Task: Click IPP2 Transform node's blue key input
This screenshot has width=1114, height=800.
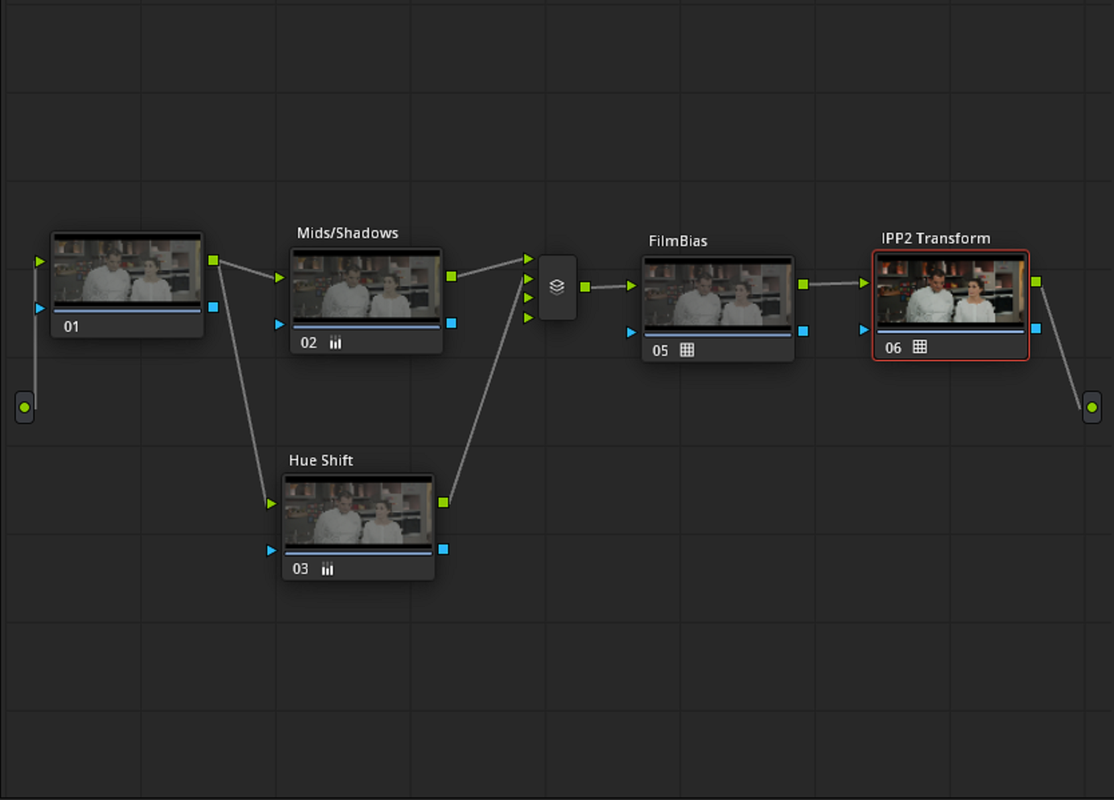Action: (864, 330)
